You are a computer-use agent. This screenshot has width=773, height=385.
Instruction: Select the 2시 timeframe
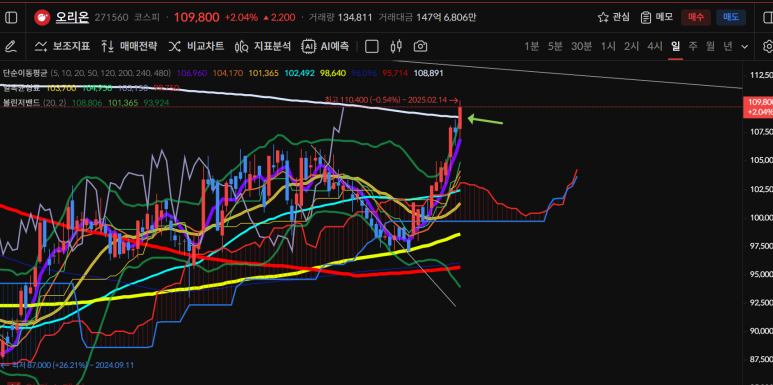632,47
